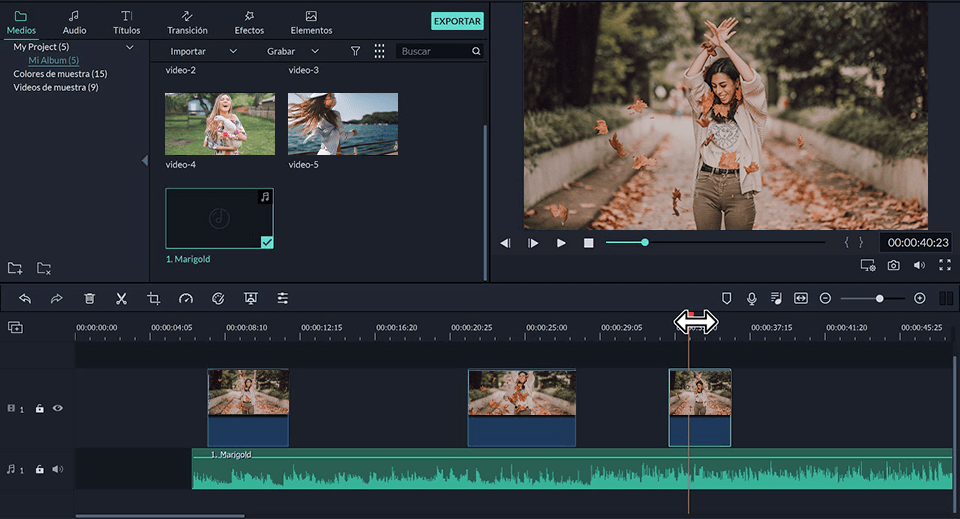Mute audio track 1
Screen dimensions: 960x519
(58, 469)
